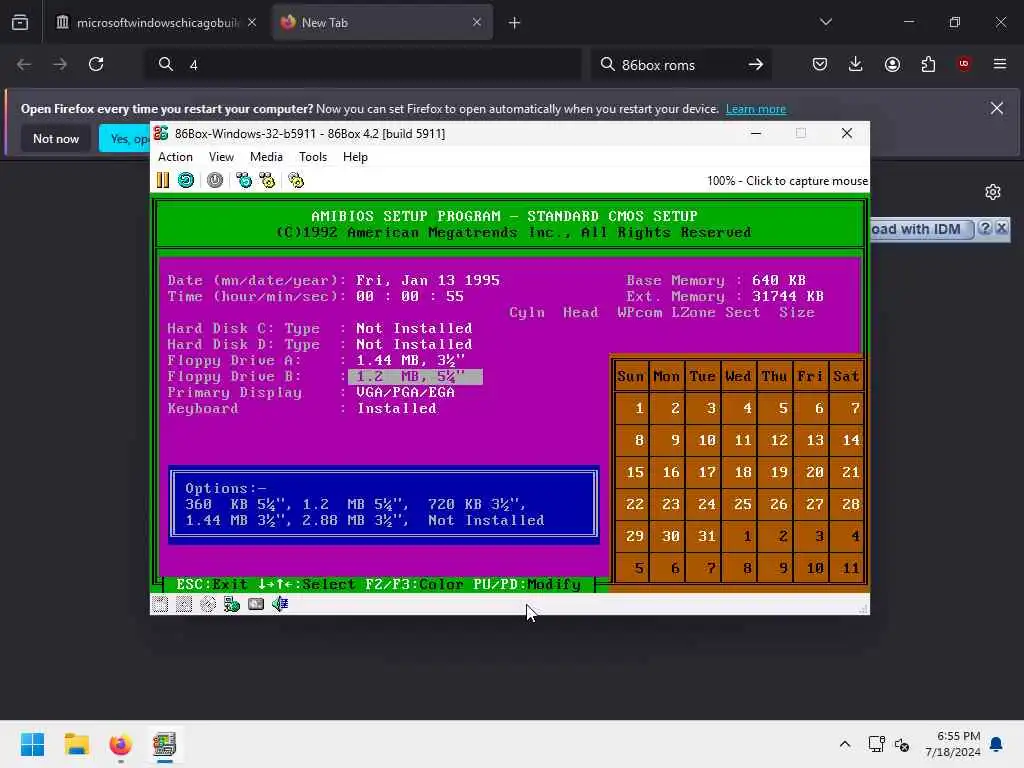Click the Firefox forward arrow
This screenshot has height=768, width=1024.
[60, 64]
